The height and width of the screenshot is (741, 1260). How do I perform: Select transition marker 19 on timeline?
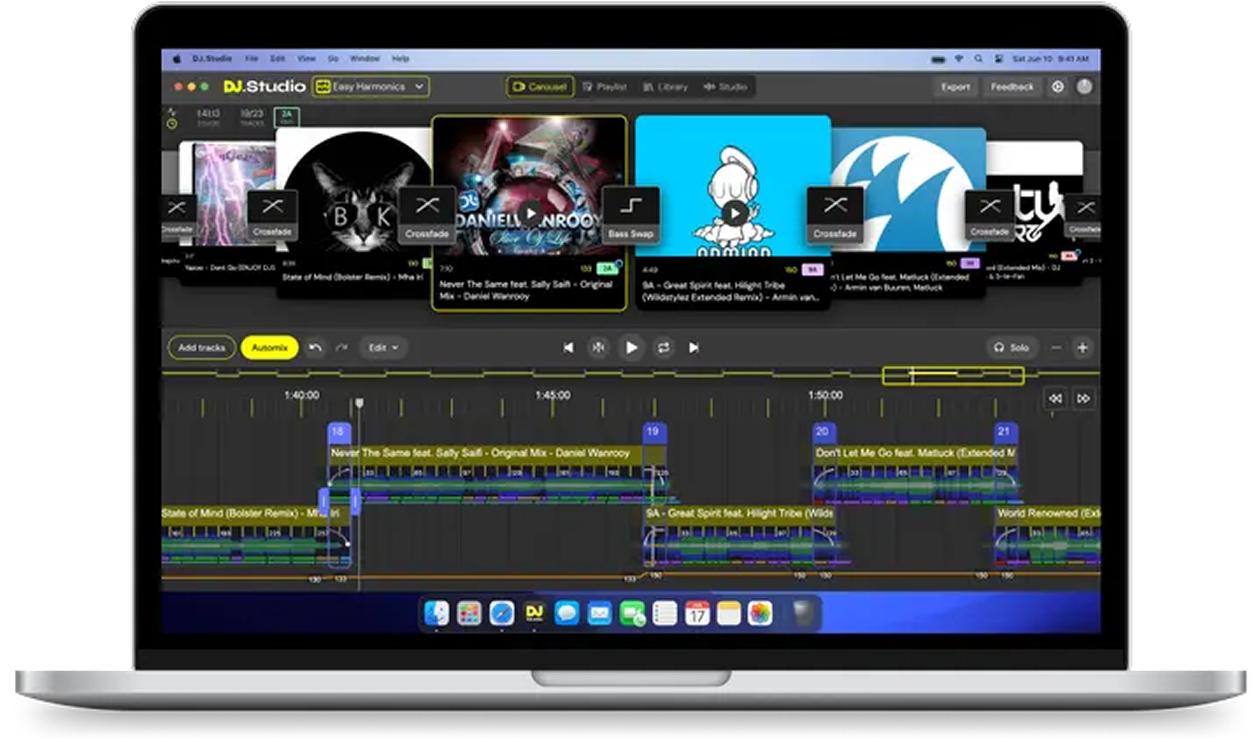[654, 432]
